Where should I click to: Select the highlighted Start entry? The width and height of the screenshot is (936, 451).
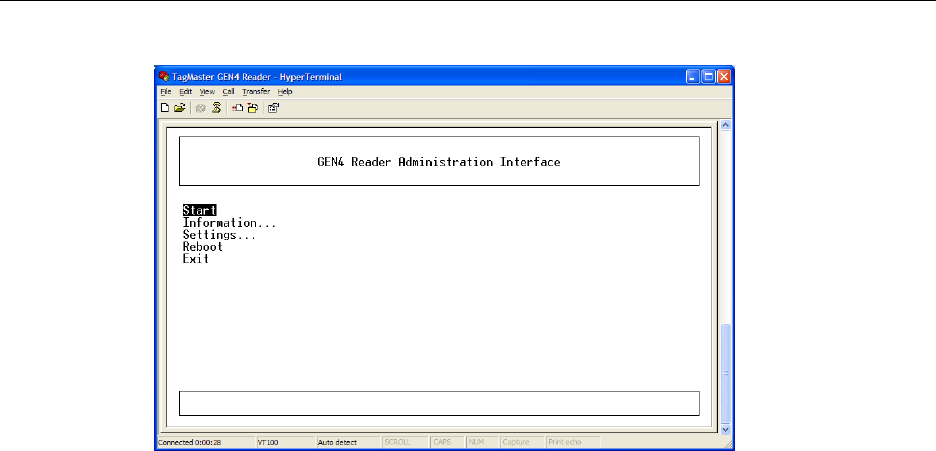click(199, 210)
